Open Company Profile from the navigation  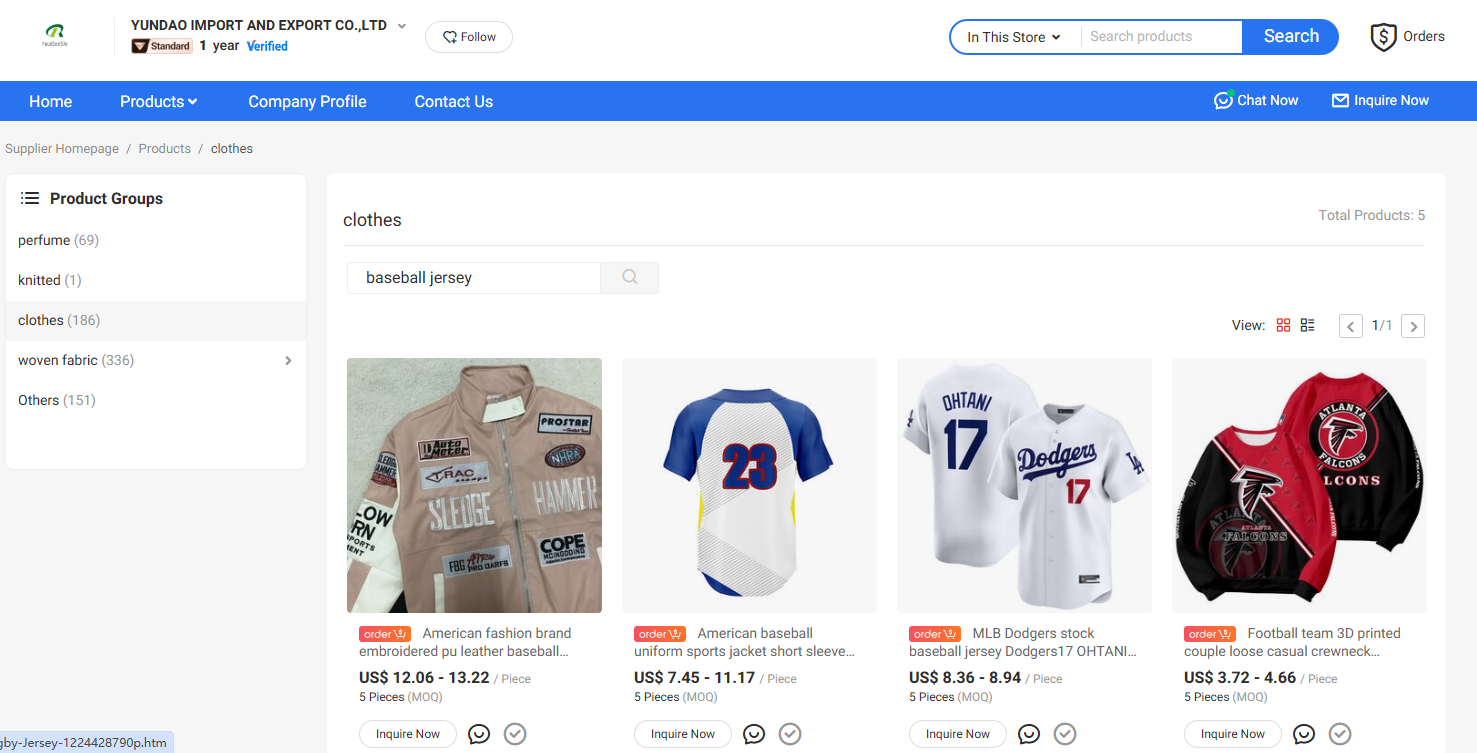click(x=307, y=101)
